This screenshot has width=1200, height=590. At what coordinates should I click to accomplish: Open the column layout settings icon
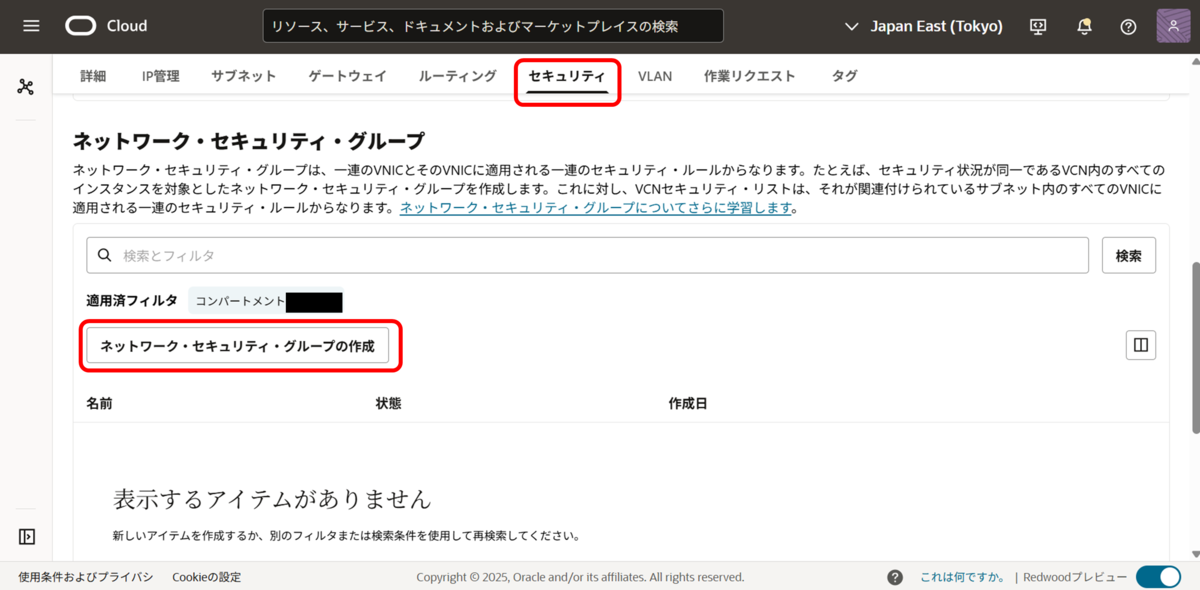click(1141, 346)
